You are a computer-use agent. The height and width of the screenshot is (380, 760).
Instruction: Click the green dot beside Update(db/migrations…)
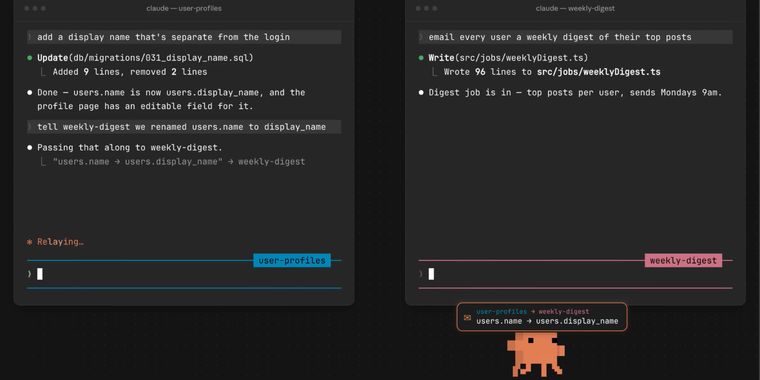pos(30,58)
